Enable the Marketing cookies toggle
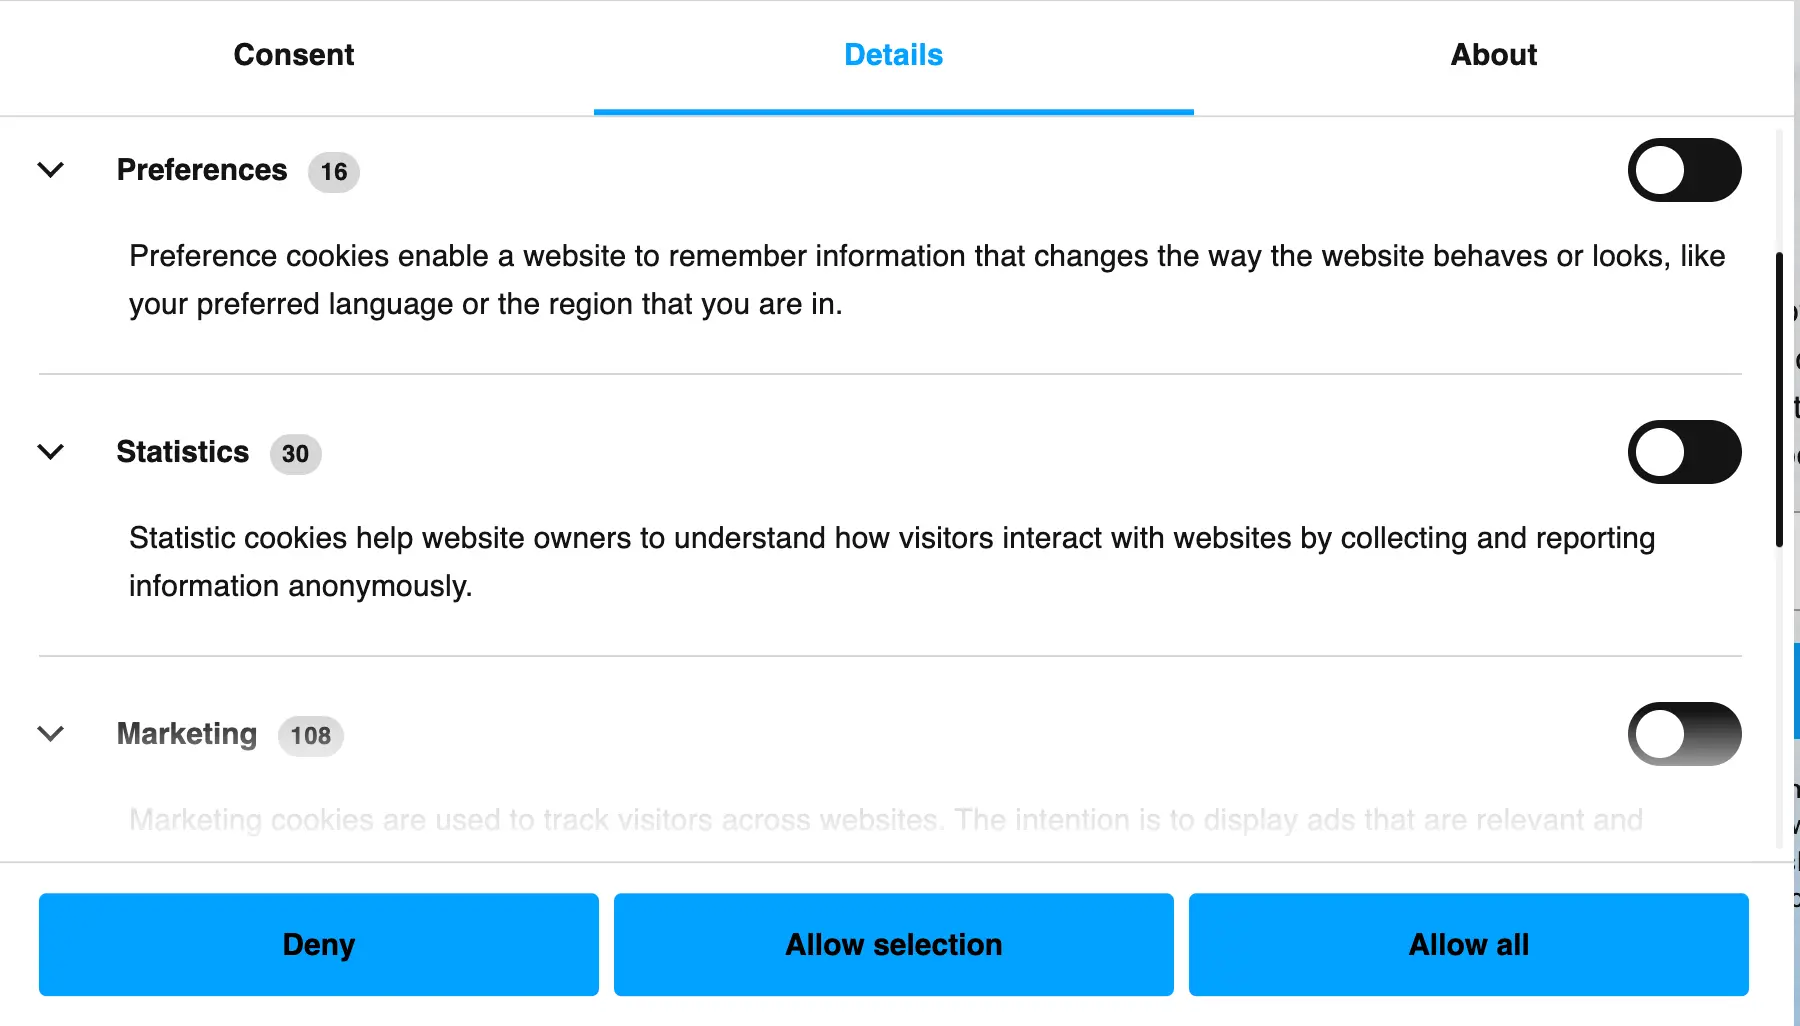1800x1026 pixels. tap(1684, 734)
